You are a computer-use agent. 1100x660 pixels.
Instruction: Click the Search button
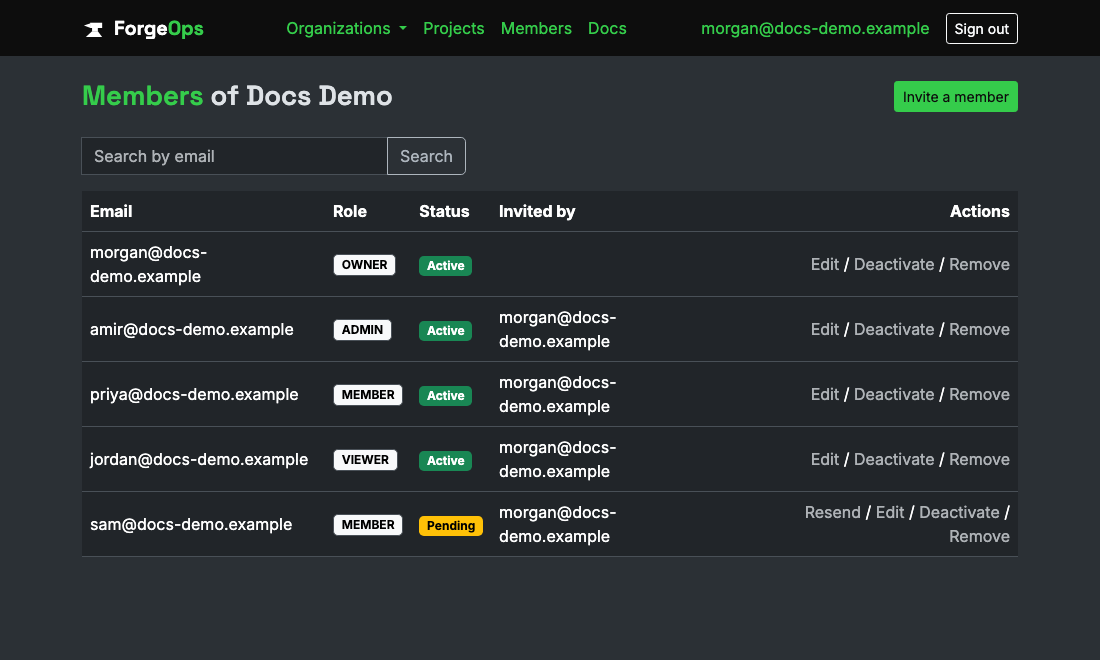click(426, 156)
